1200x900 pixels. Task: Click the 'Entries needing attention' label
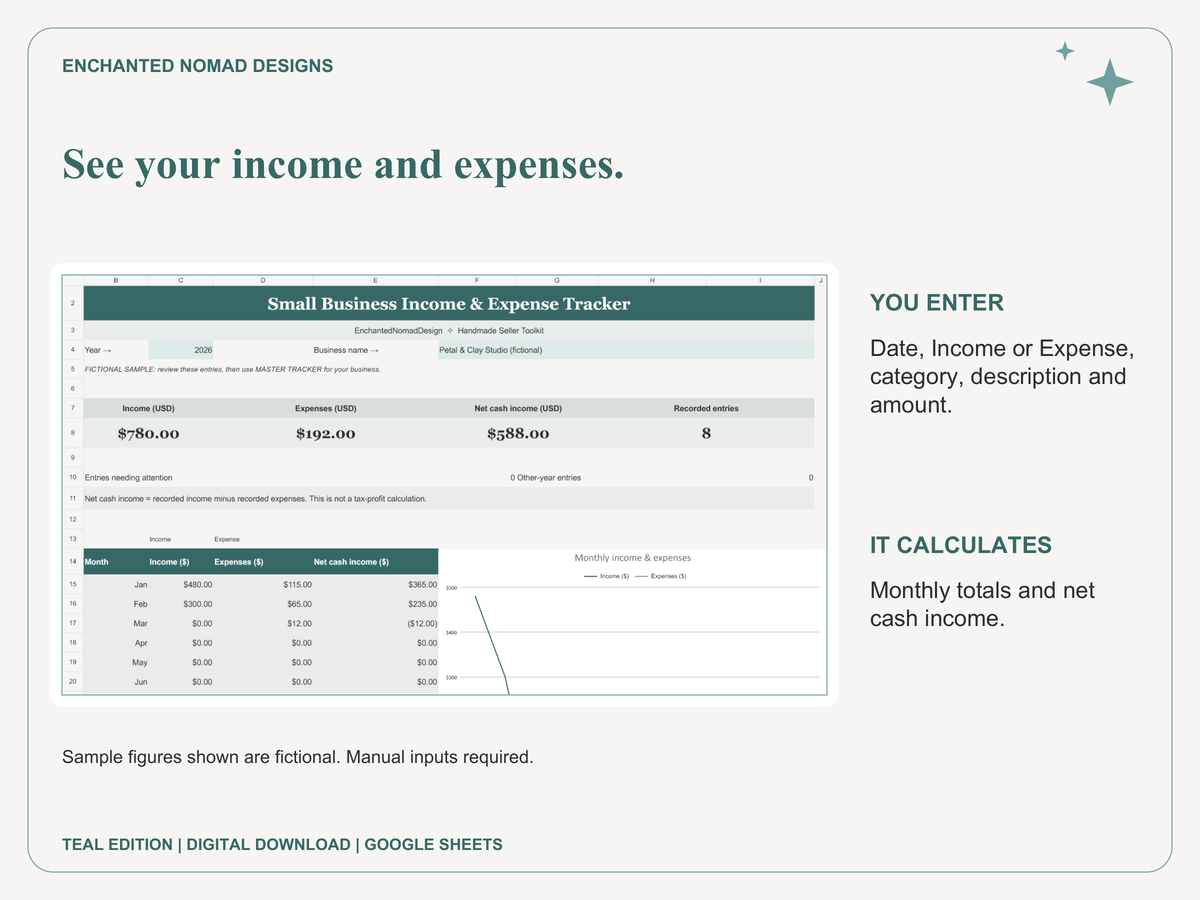128,478
